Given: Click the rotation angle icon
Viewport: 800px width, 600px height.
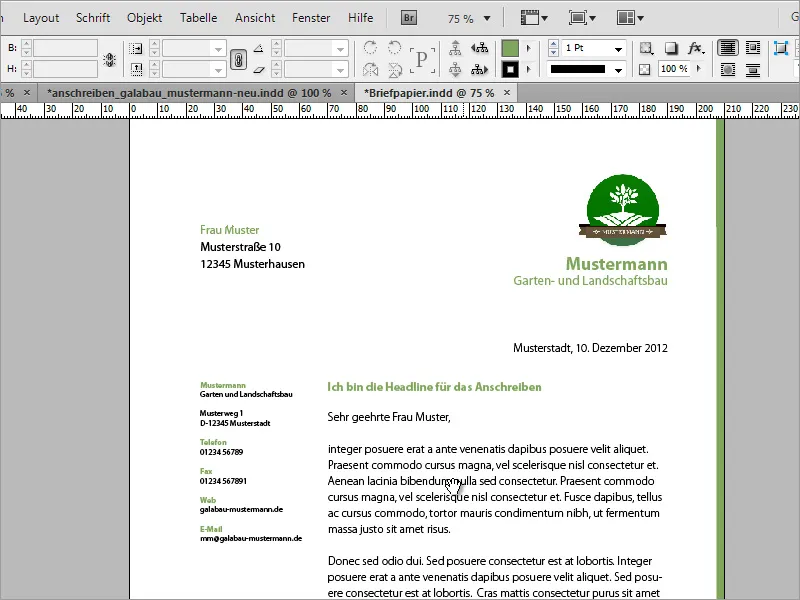Looking at the screenshot, I should point(259,48).
